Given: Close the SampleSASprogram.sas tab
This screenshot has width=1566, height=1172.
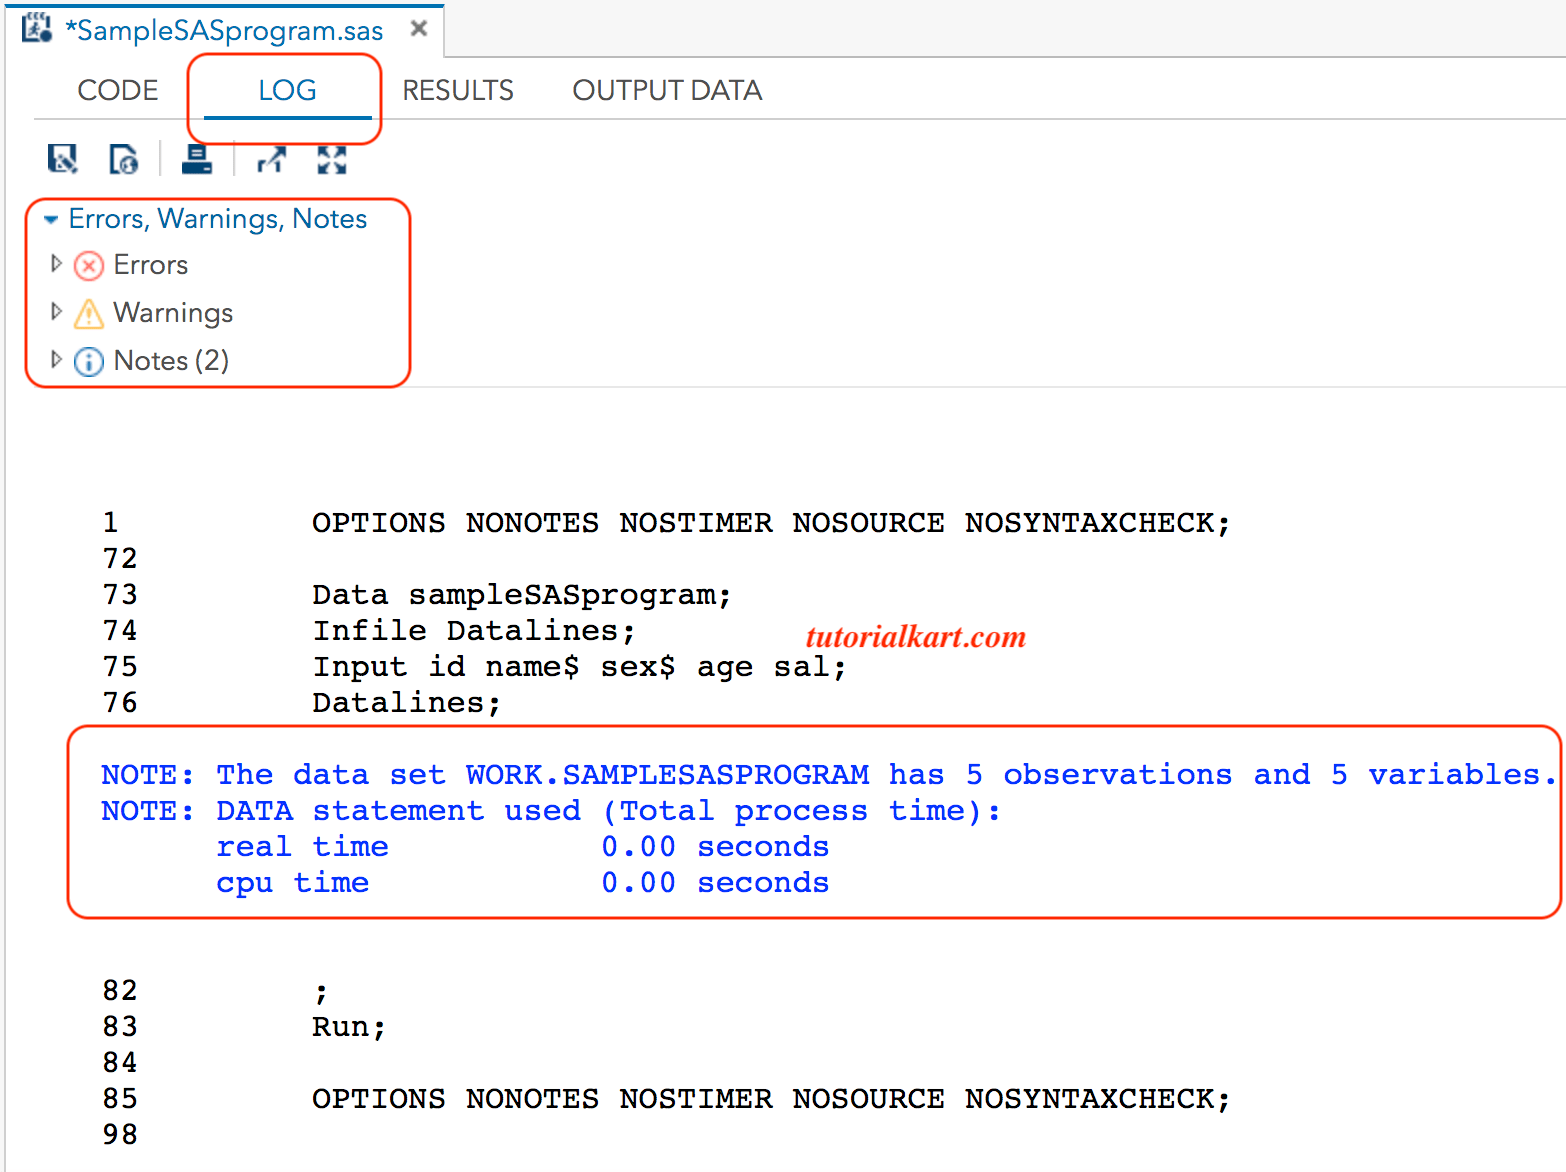Looking at the screenshot, I should point(419,28).
